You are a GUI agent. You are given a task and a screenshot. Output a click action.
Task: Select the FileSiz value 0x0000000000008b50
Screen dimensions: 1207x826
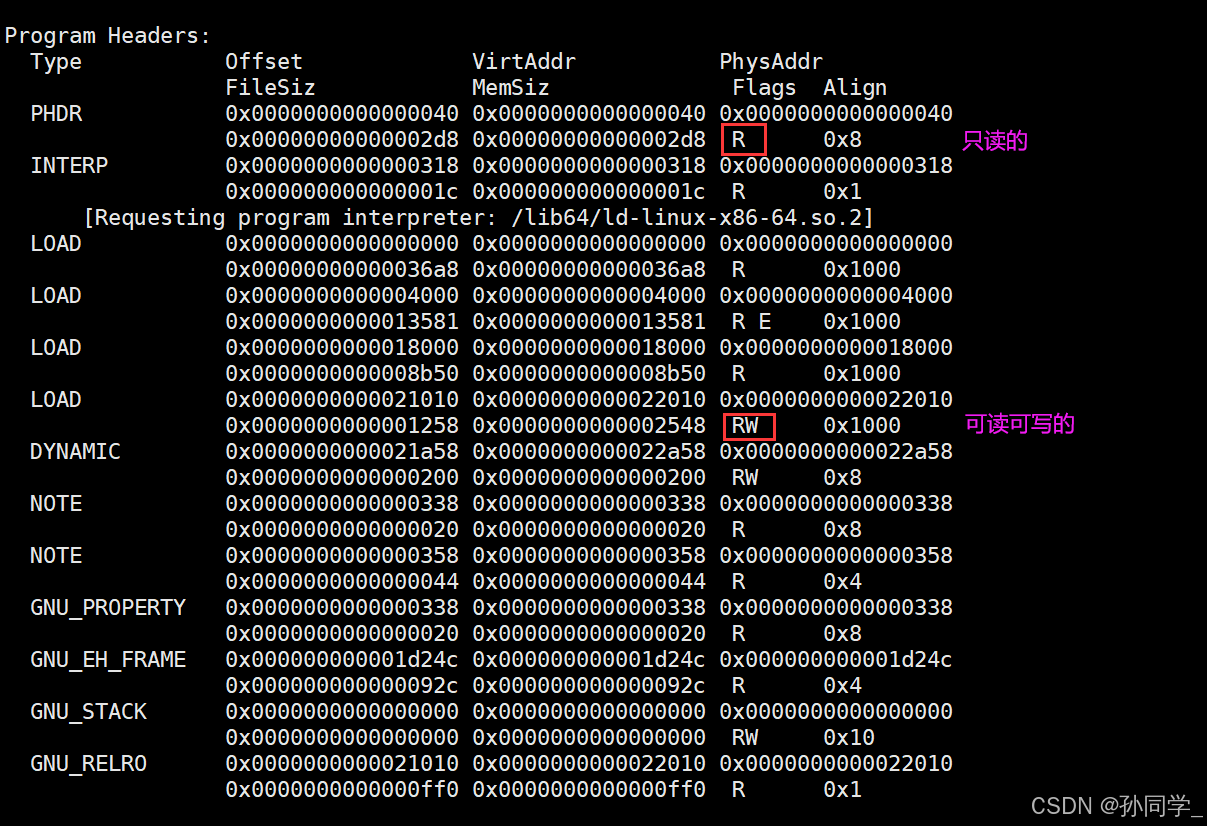click(342, 374)
